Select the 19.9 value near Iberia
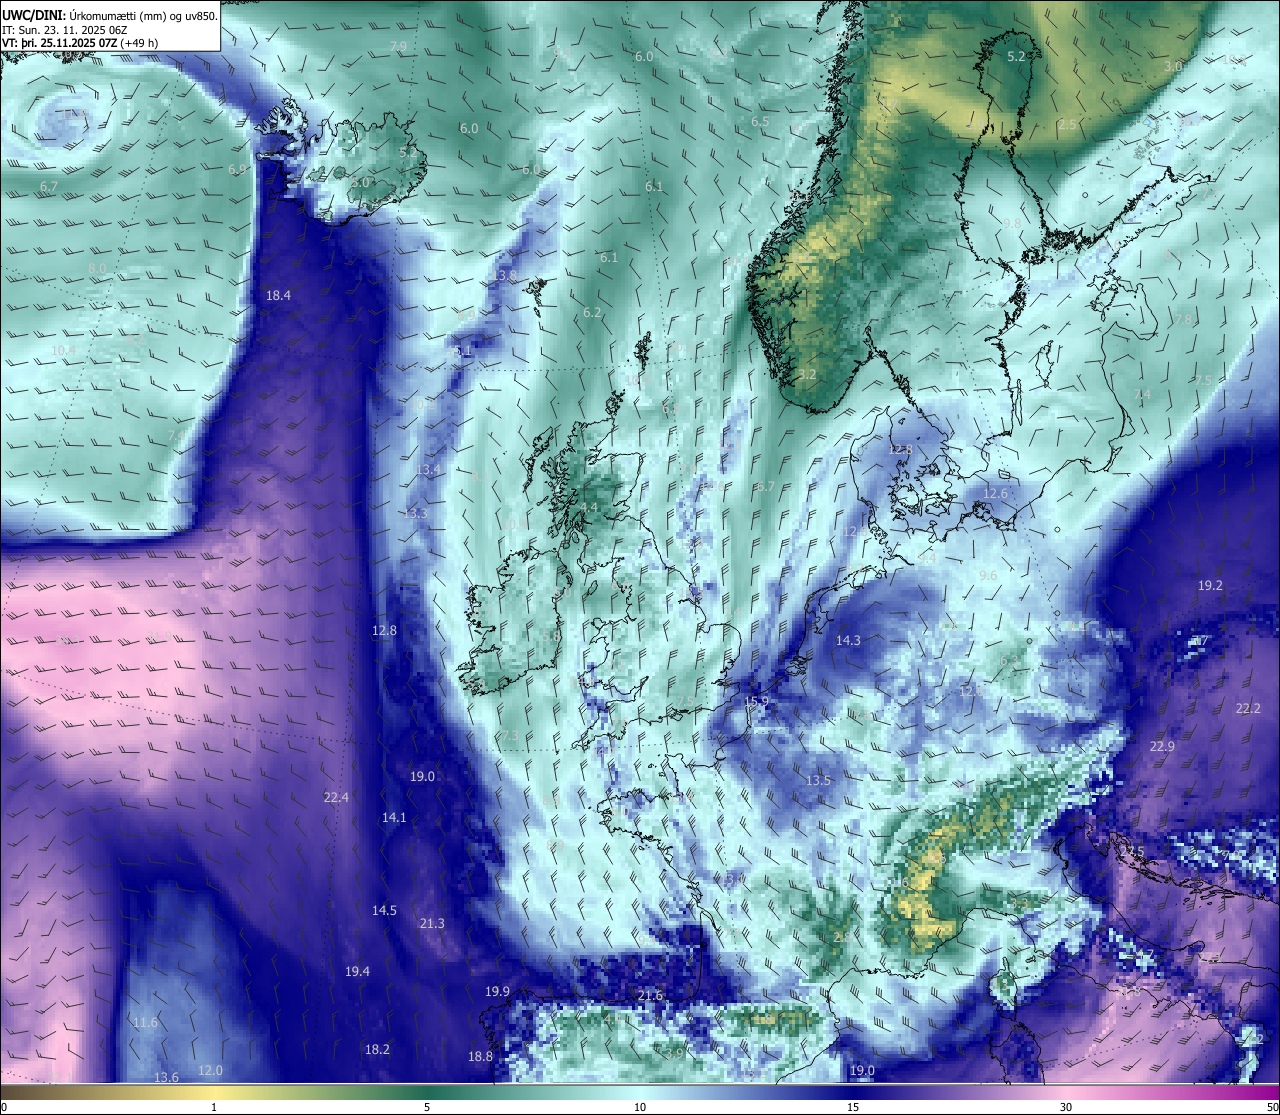Screen dimensions: 1280x1115 [x=497, y=991]
